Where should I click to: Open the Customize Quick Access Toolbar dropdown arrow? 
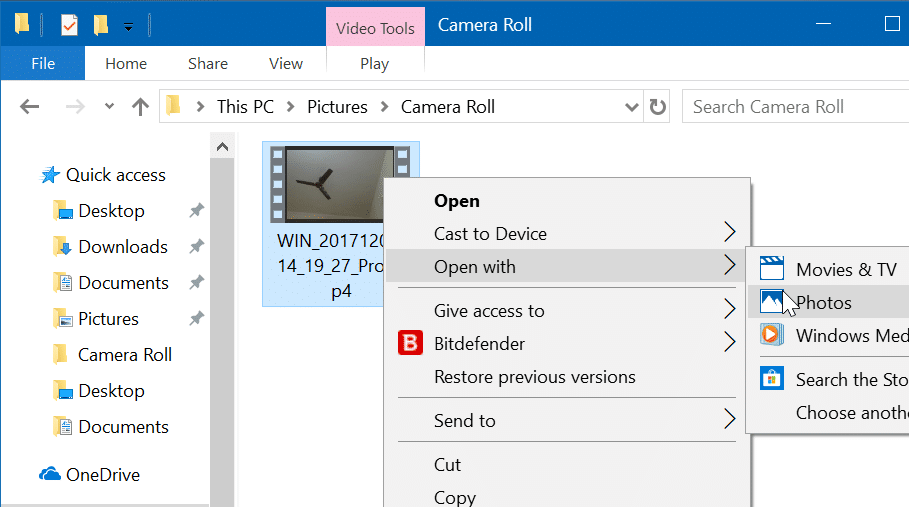pos(128,26)
